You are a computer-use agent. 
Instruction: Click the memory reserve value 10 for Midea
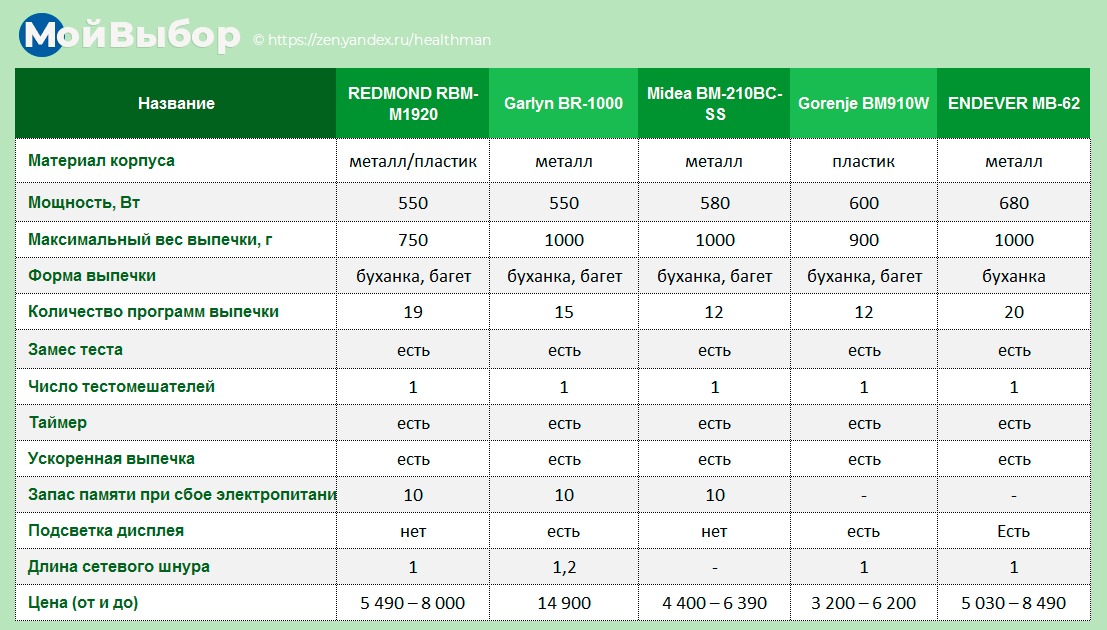click(714, 495)
